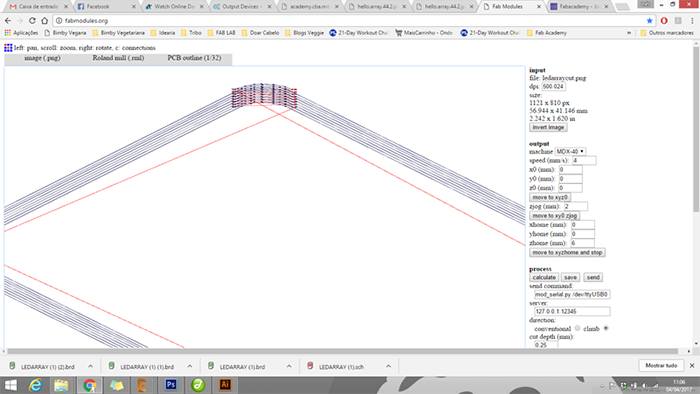Open the Bimby Vegana bookmark
Viewport: 700px width, 394px height.
click(65, 33)
